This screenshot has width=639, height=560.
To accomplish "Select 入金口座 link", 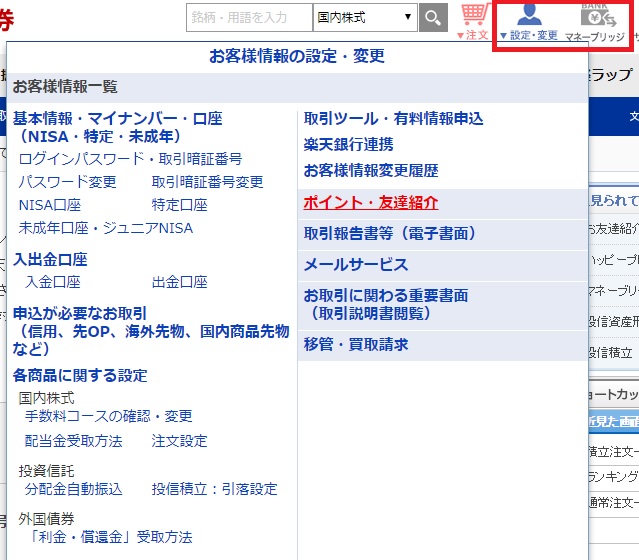I will pyautogui.click(x=53, y=282).
